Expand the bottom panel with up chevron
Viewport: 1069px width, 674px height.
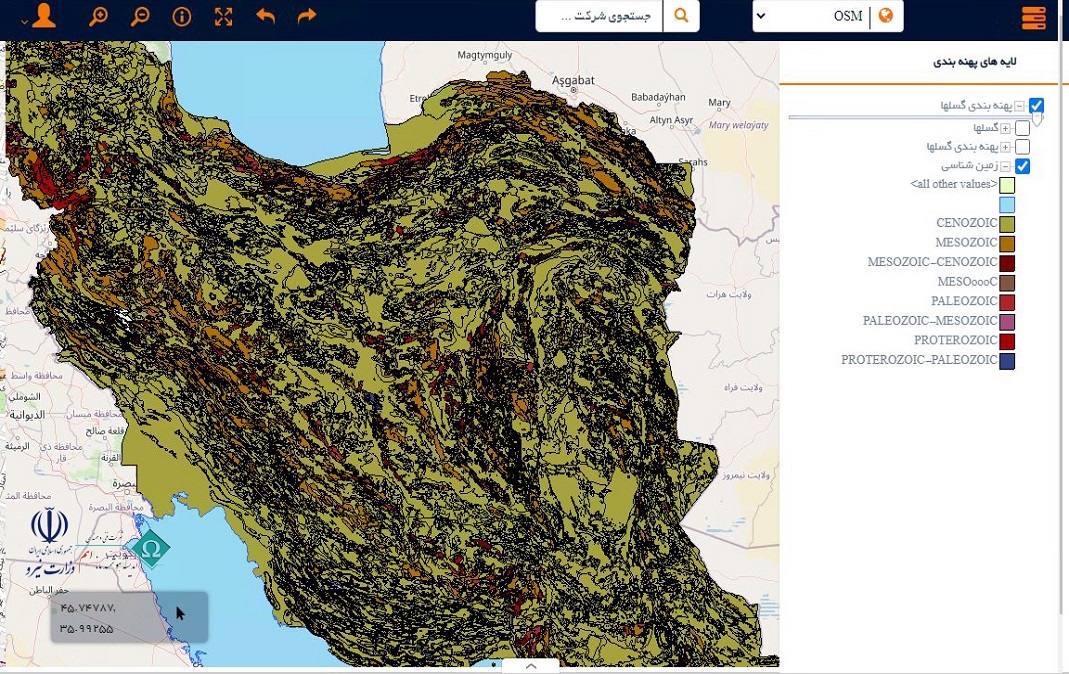pyautogui.click(x=531, y=666)
